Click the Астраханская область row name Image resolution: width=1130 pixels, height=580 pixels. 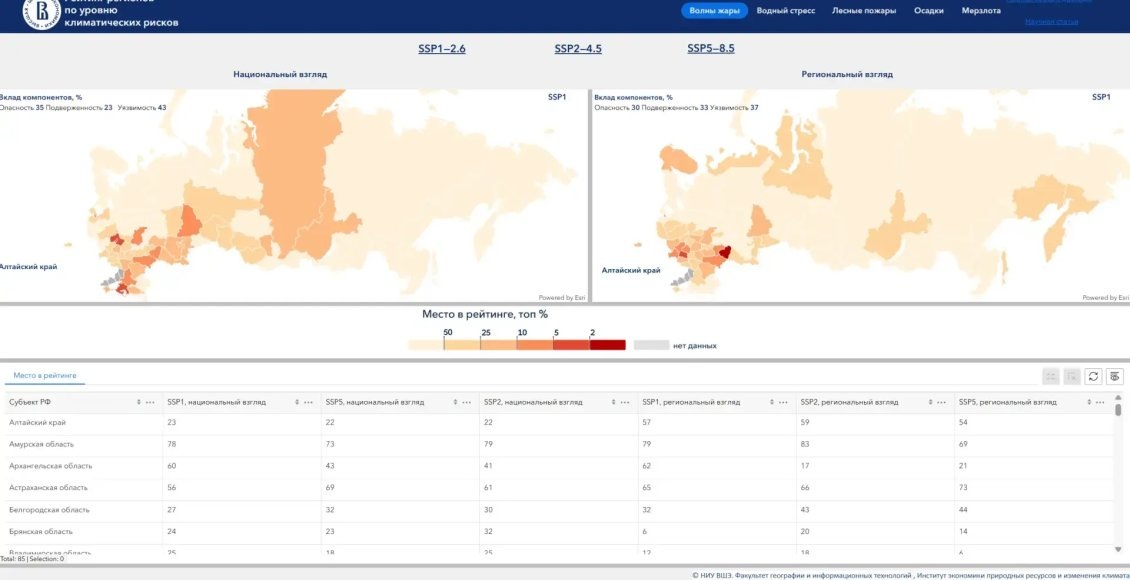(x=48, y=488)
